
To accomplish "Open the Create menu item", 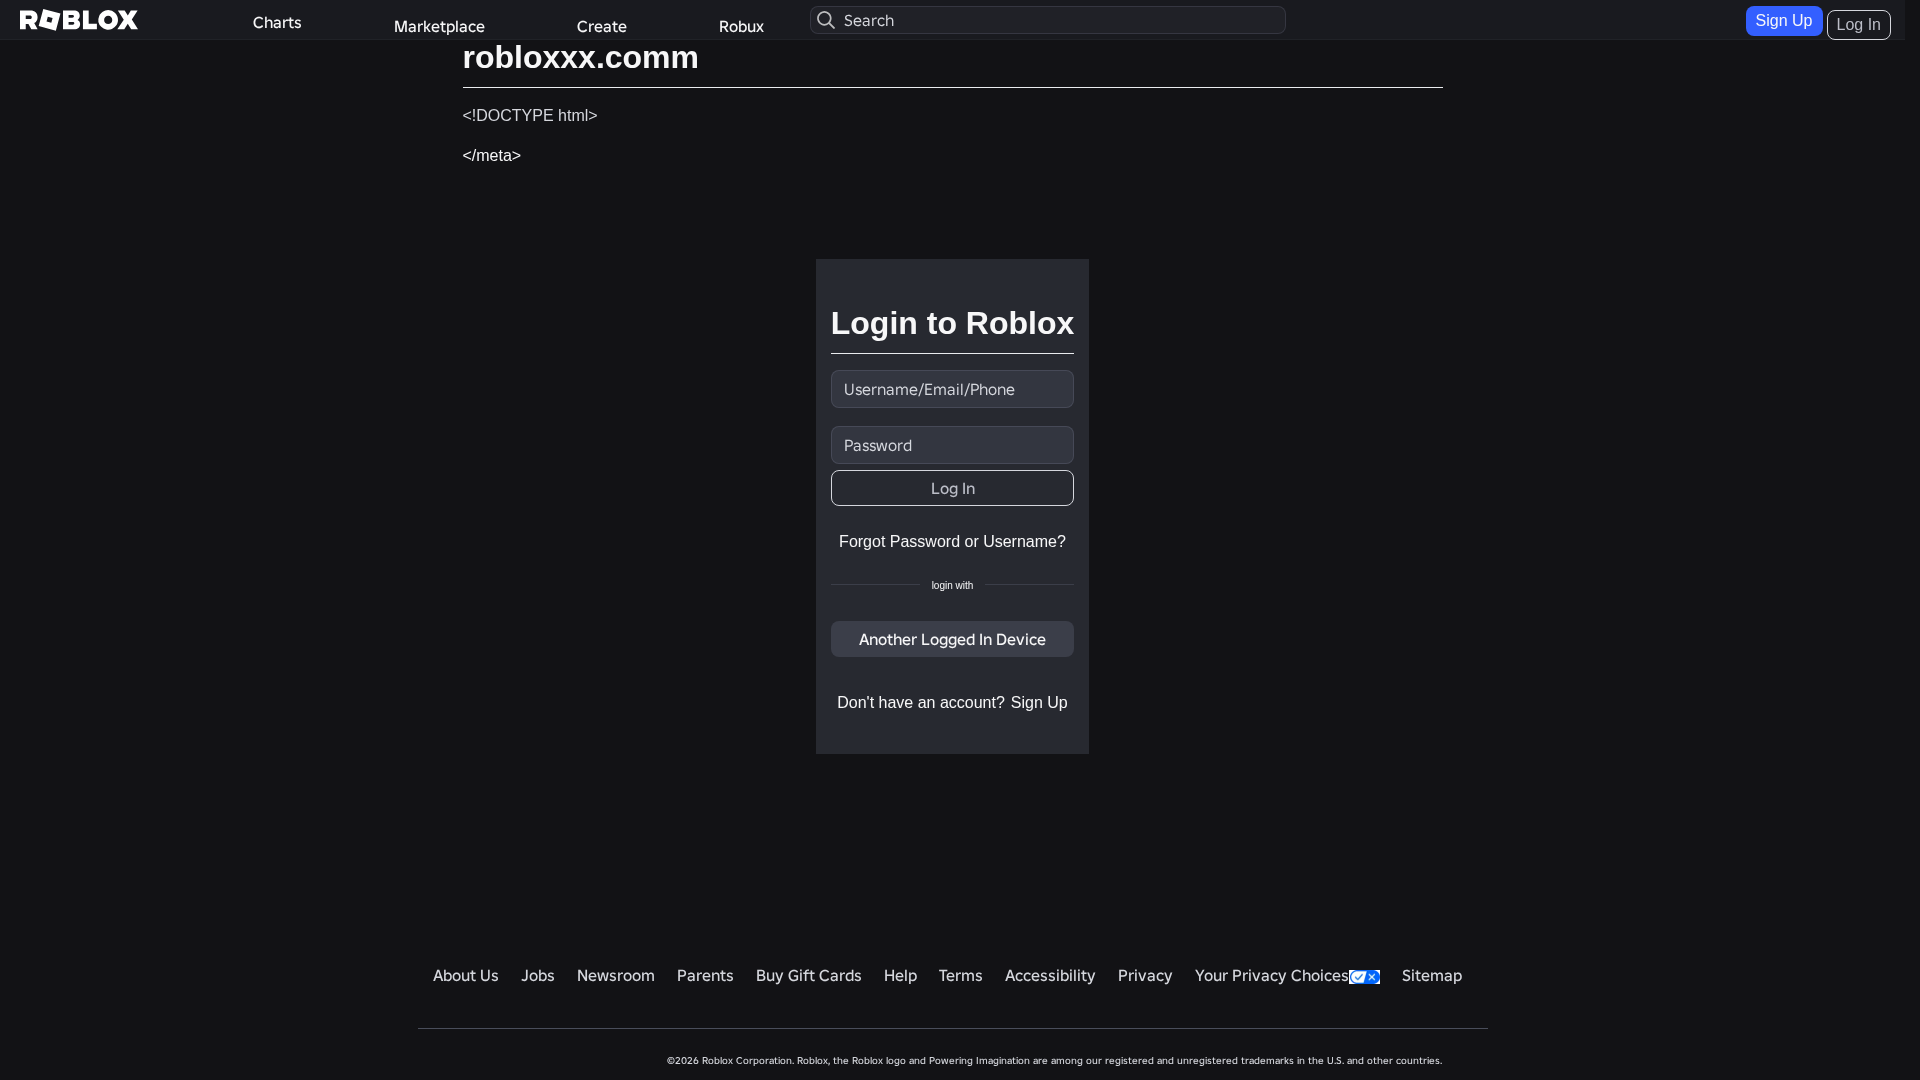I will pyautogui.click(x=602, y=26).
